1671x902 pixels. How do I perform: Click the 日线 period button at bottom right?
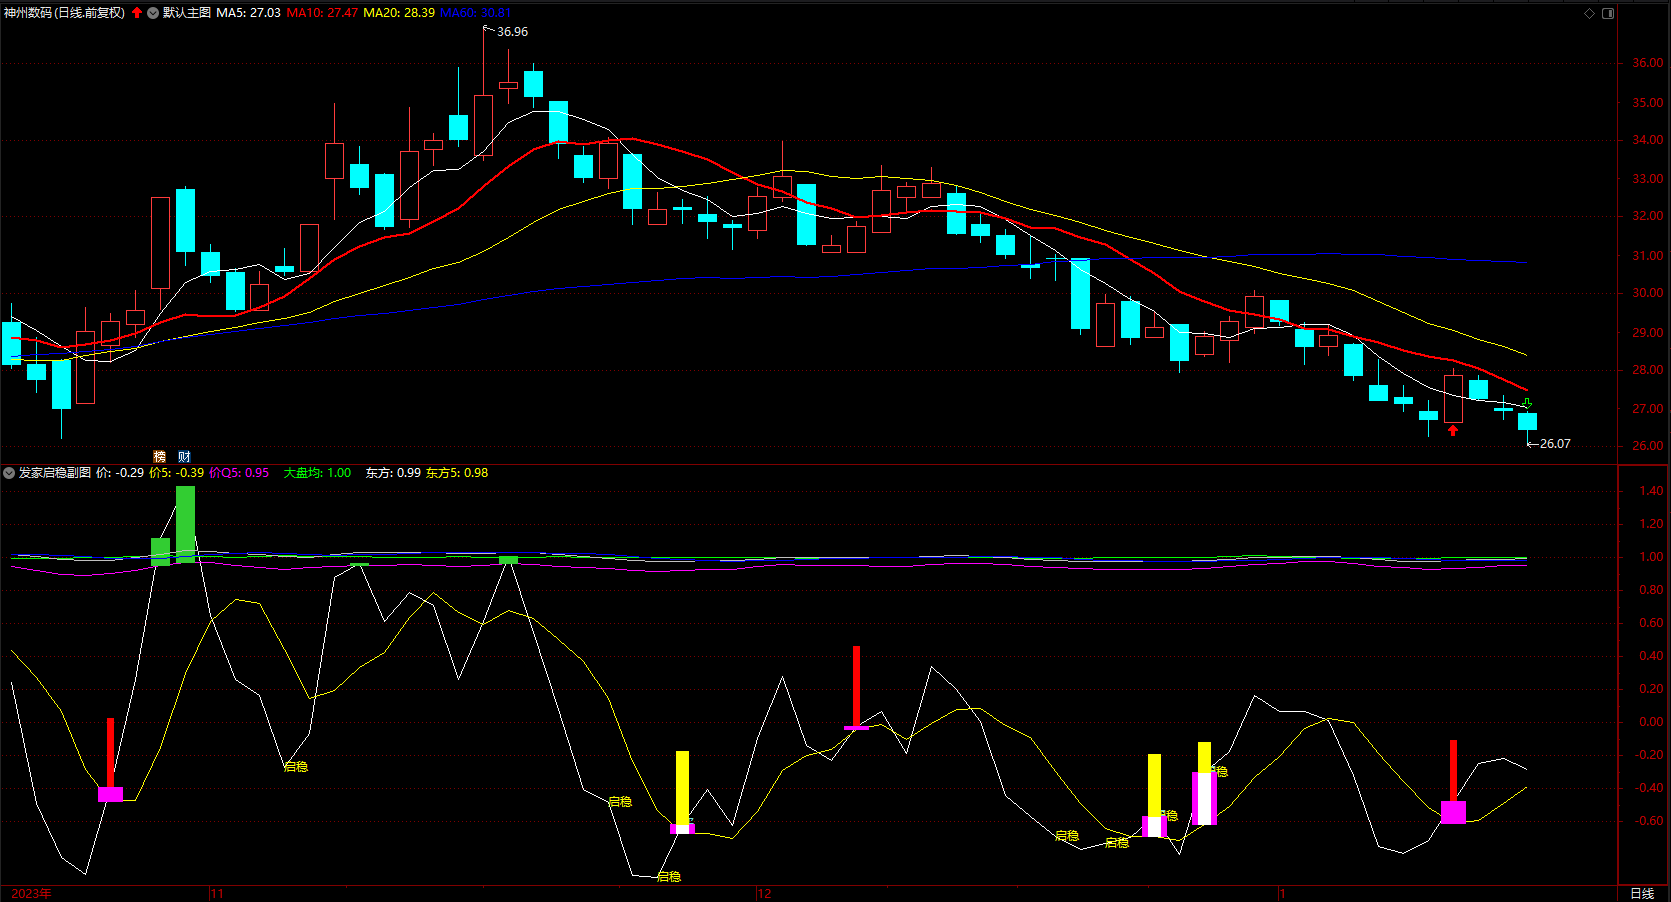(1642, 893)
